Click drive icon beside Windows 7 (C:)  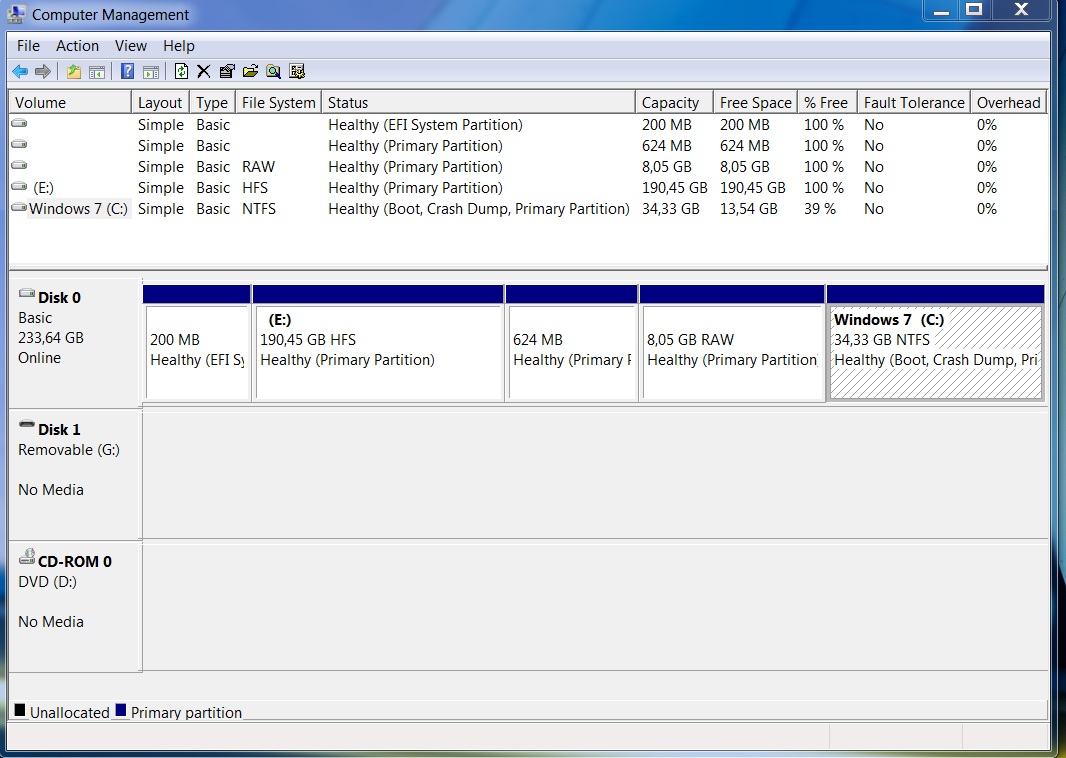[19, 207]
